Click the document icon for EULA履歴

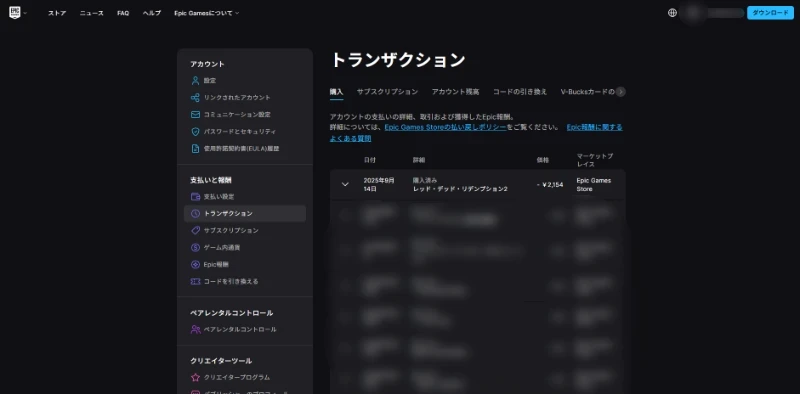(195, 149)
